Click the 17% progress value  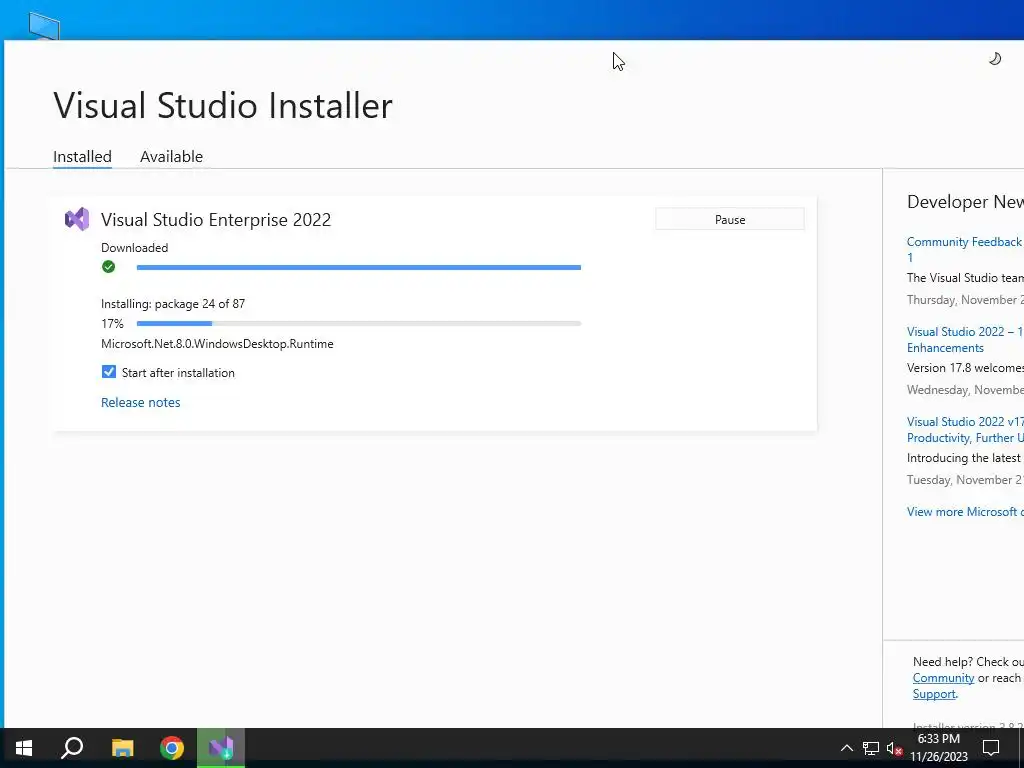click(112, 323)
